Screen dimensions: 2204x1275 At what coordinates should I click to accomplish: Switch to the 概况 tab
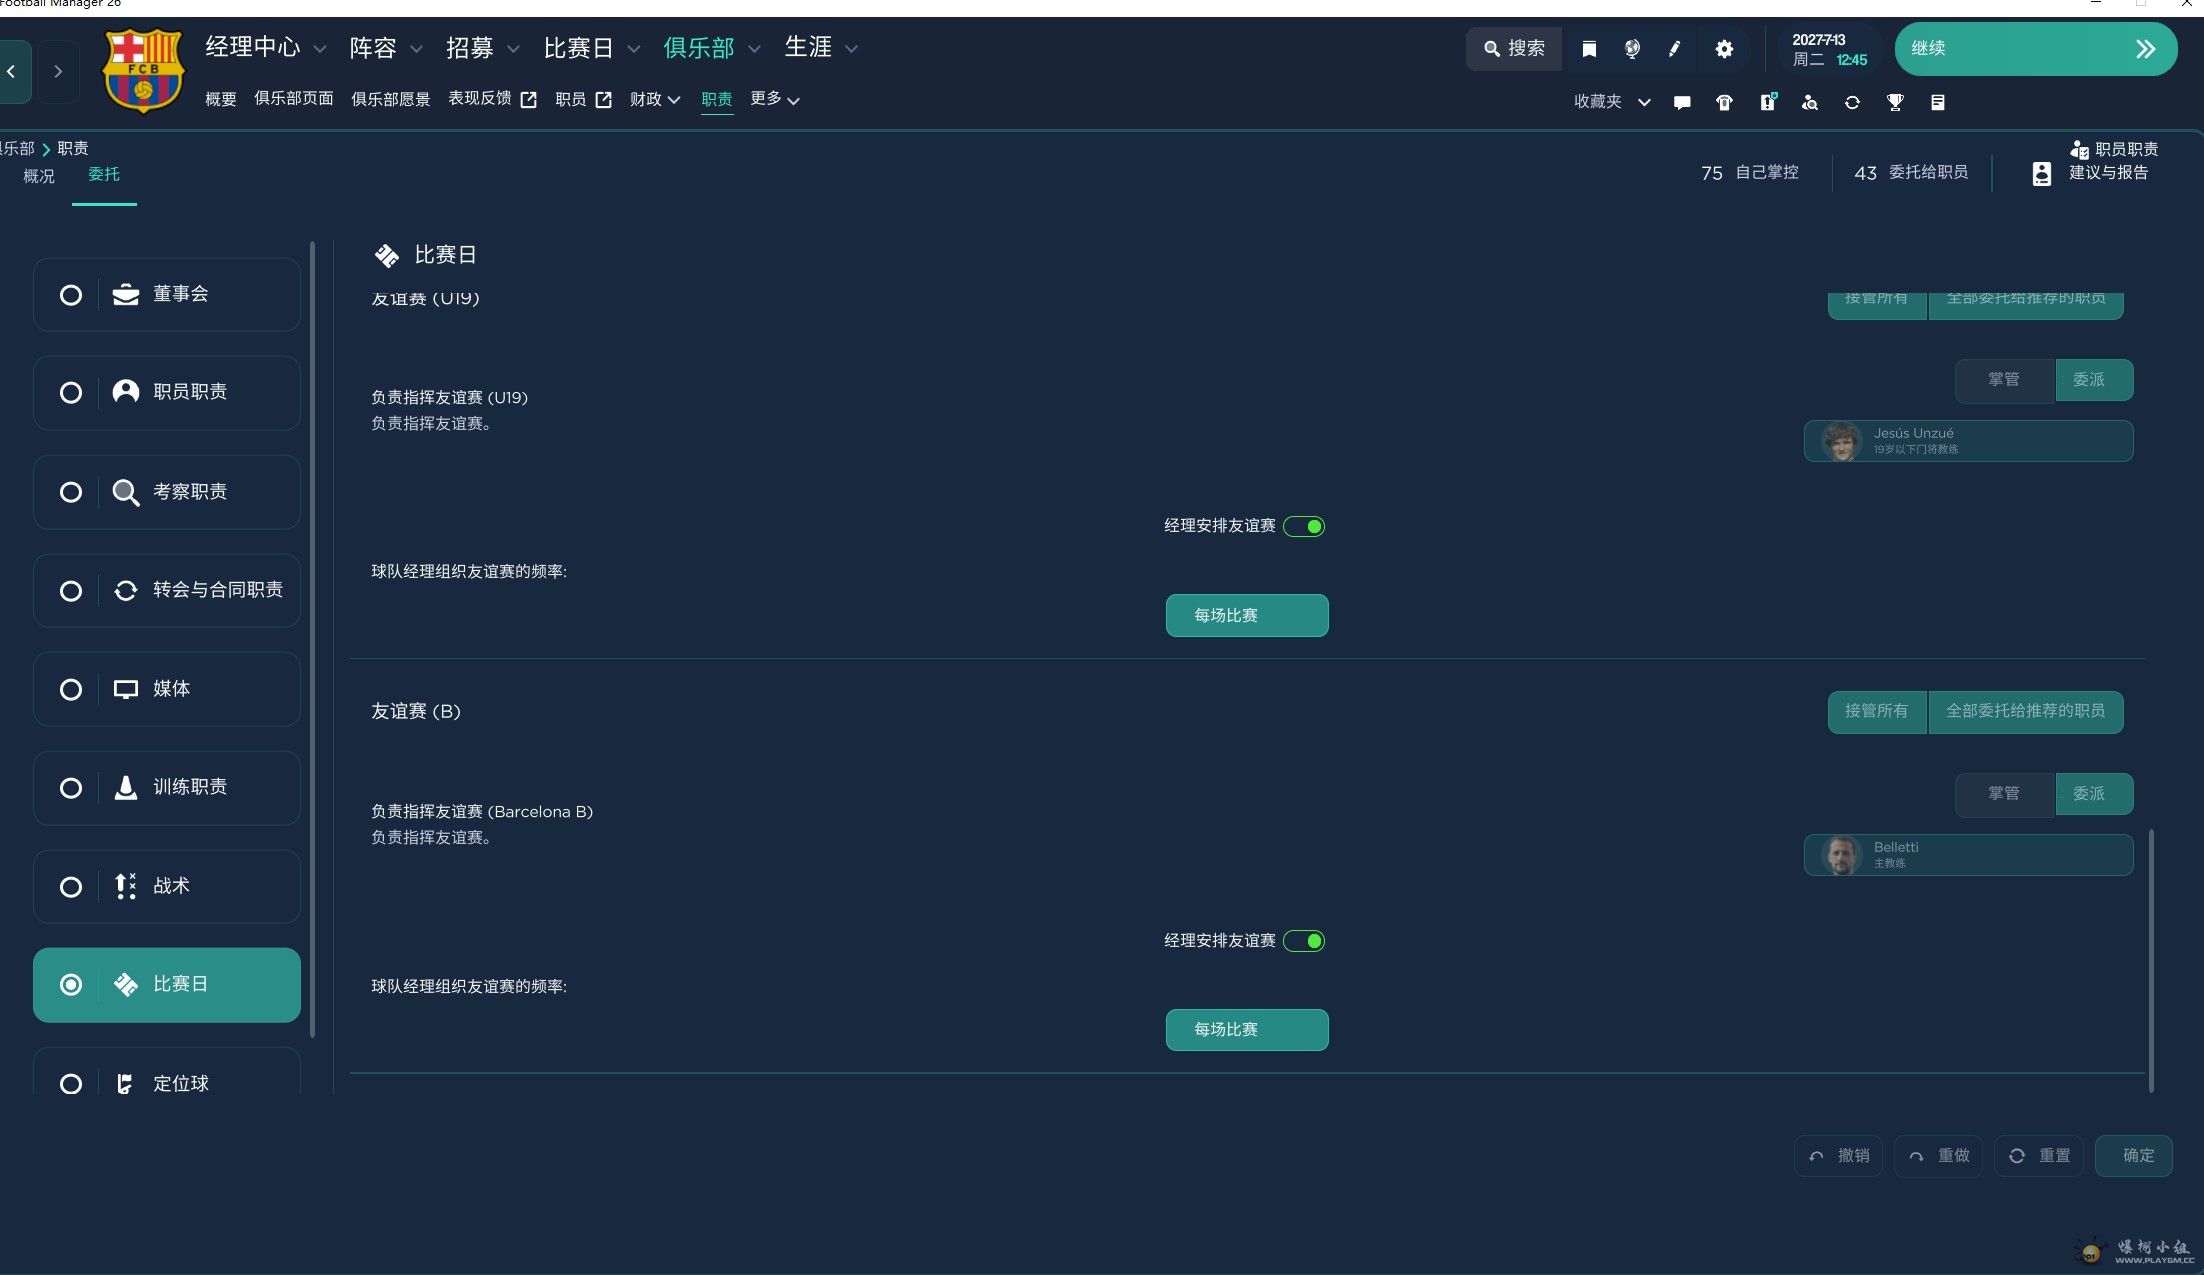pyautogui.click(x=39, y=176)
